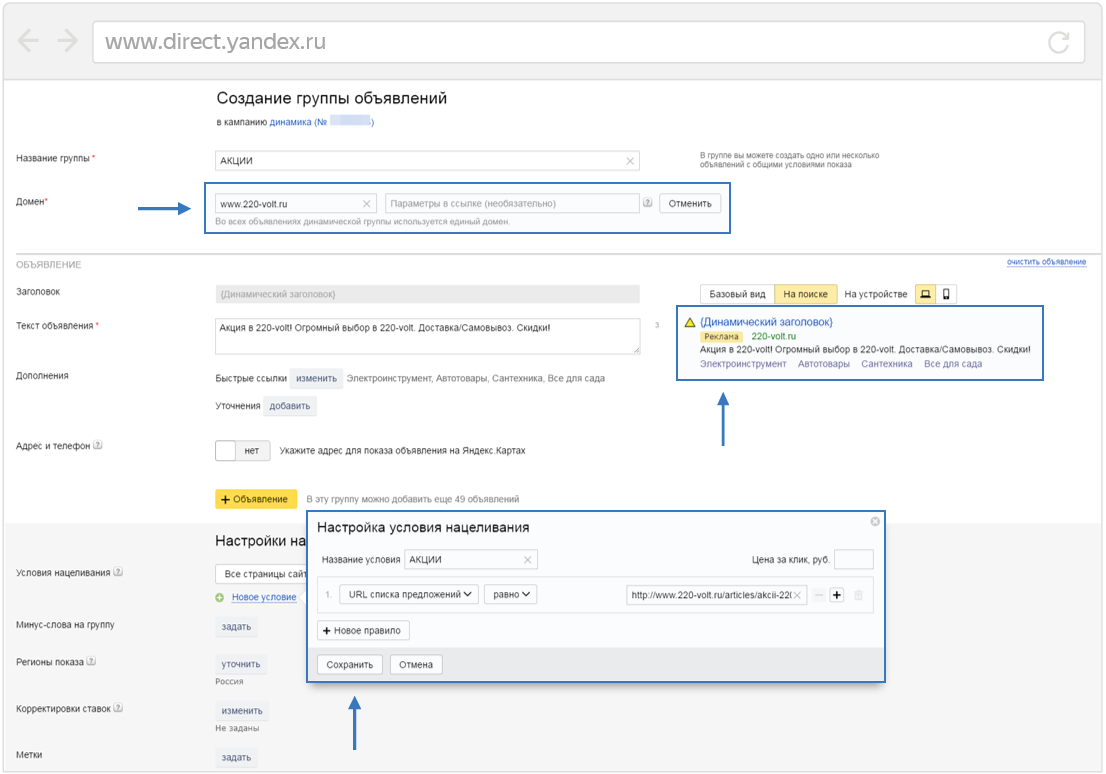Add new ad with + Объявление button
Image resolution: width=1106 pixels, height=774 pixels.
tap(256, 499)
